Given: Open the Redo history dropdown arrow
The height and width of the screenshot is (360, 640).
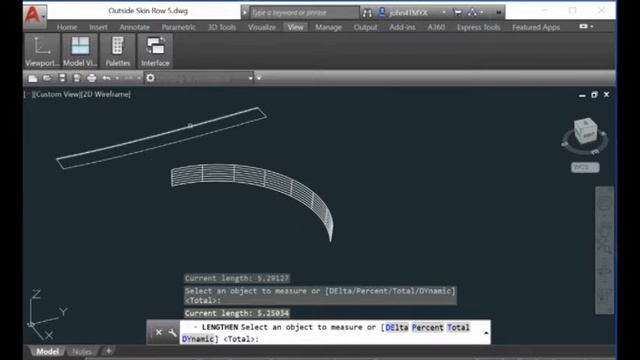Looking at the screenshot, I should [139, 78].
